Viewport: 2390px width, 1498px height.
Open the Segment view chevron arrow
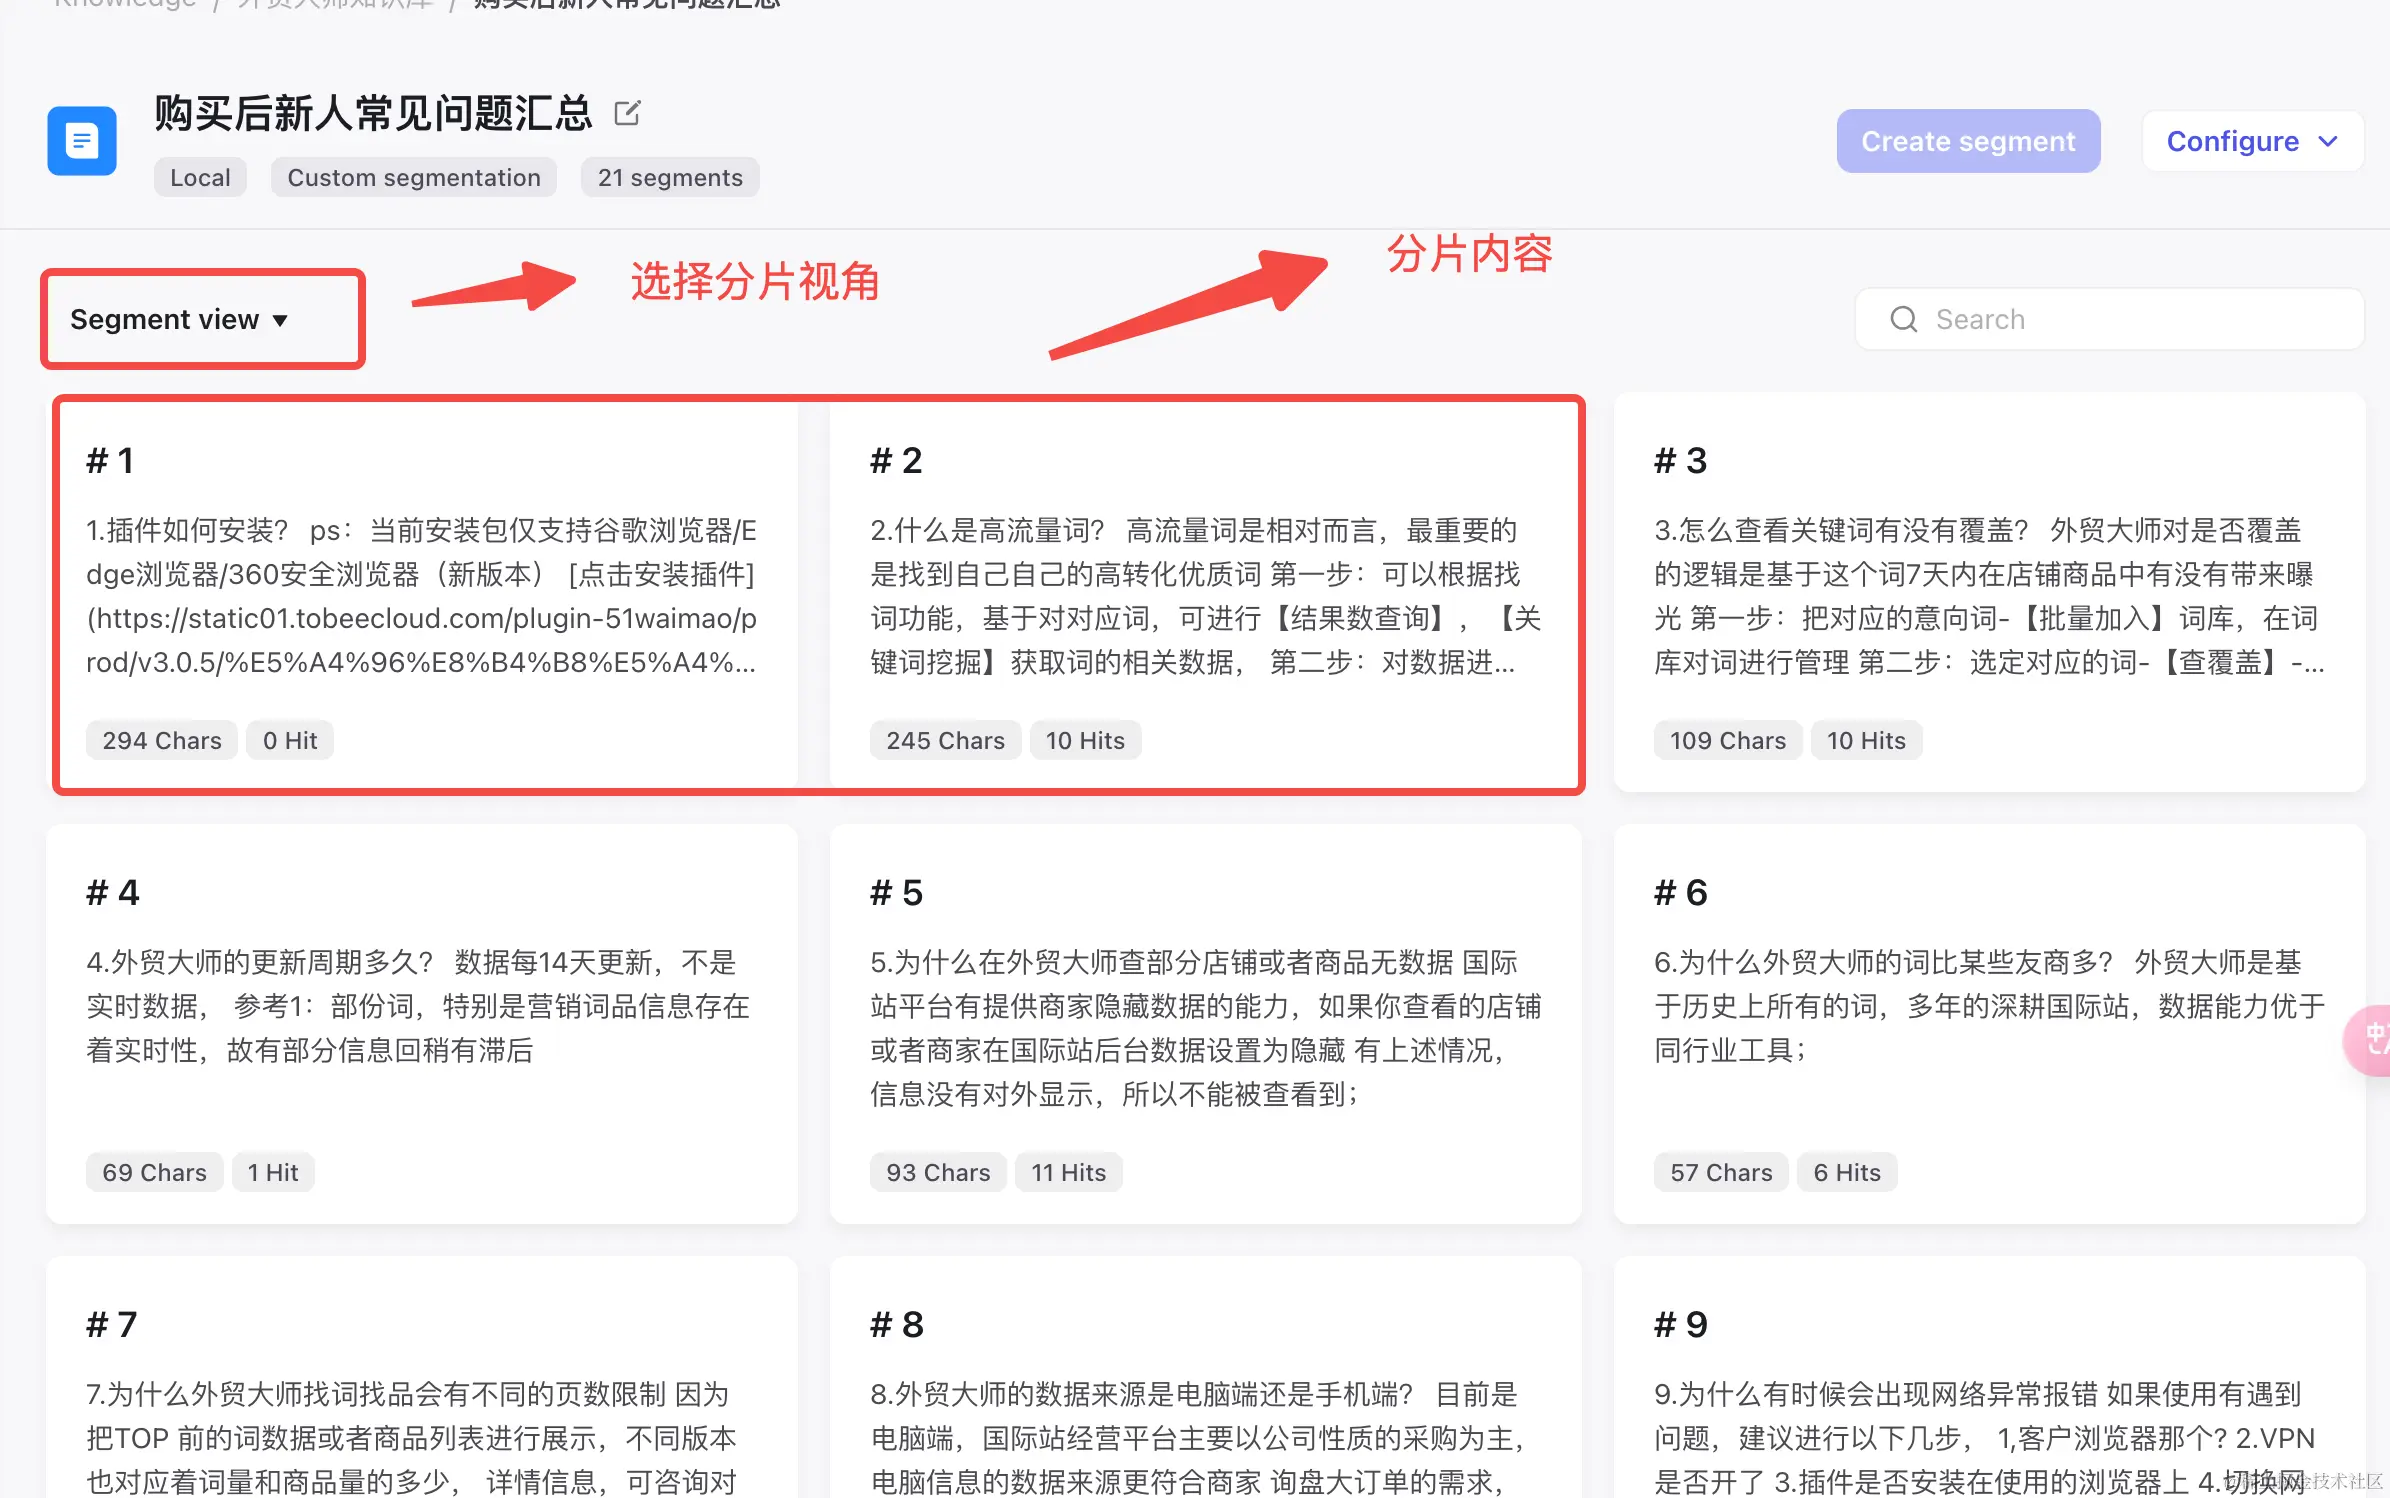(x=281, y=321)
